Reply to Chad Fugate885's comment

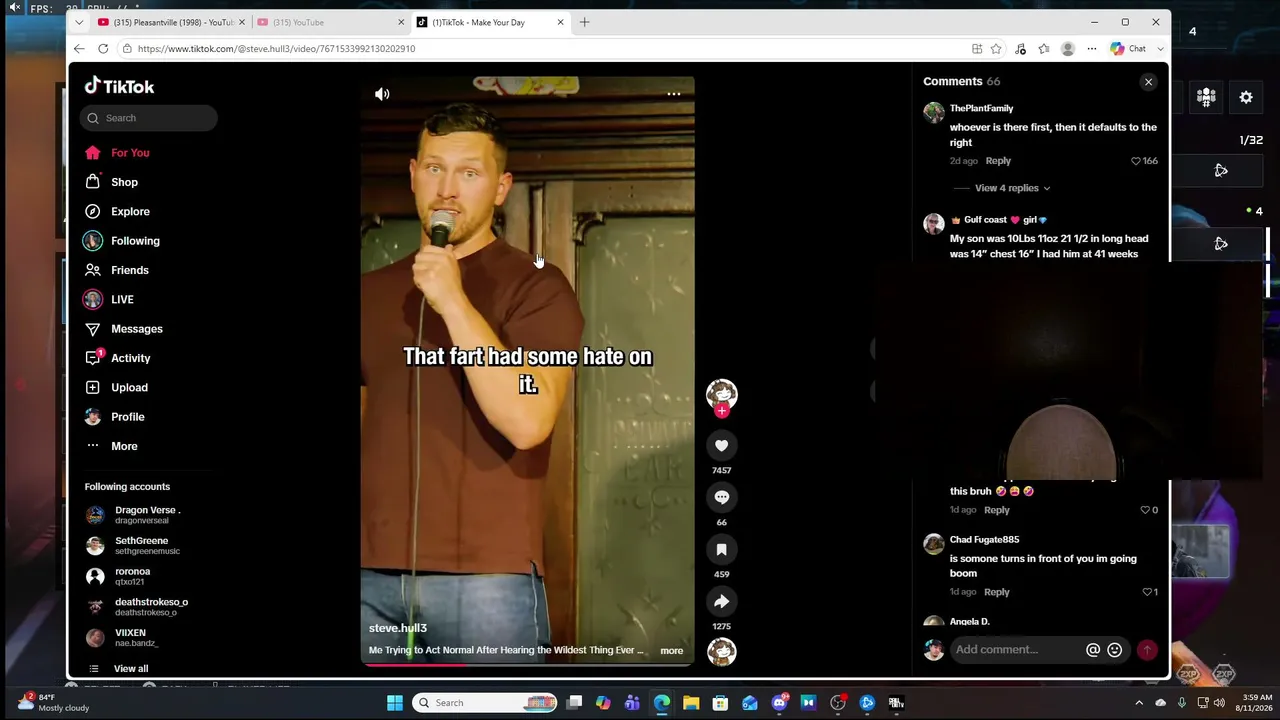pyautogui.click(x=997, y=592)
